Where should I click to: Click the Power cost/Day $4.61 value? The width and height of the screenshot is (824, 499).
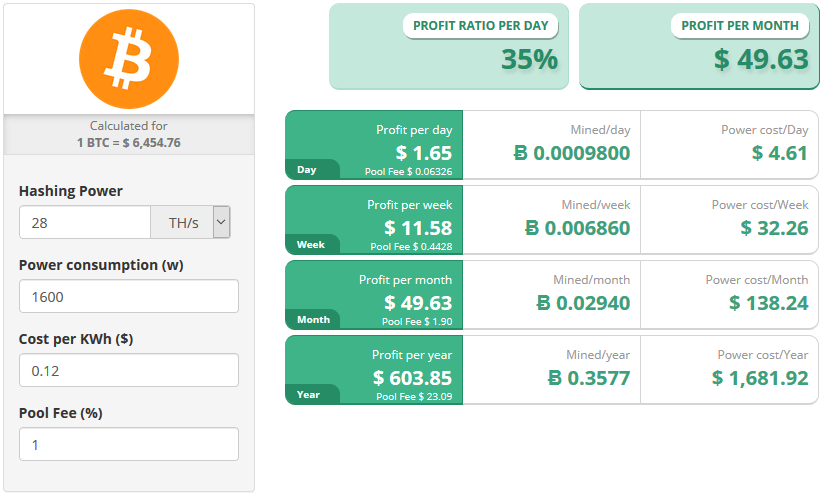click(x=779, y=153)
